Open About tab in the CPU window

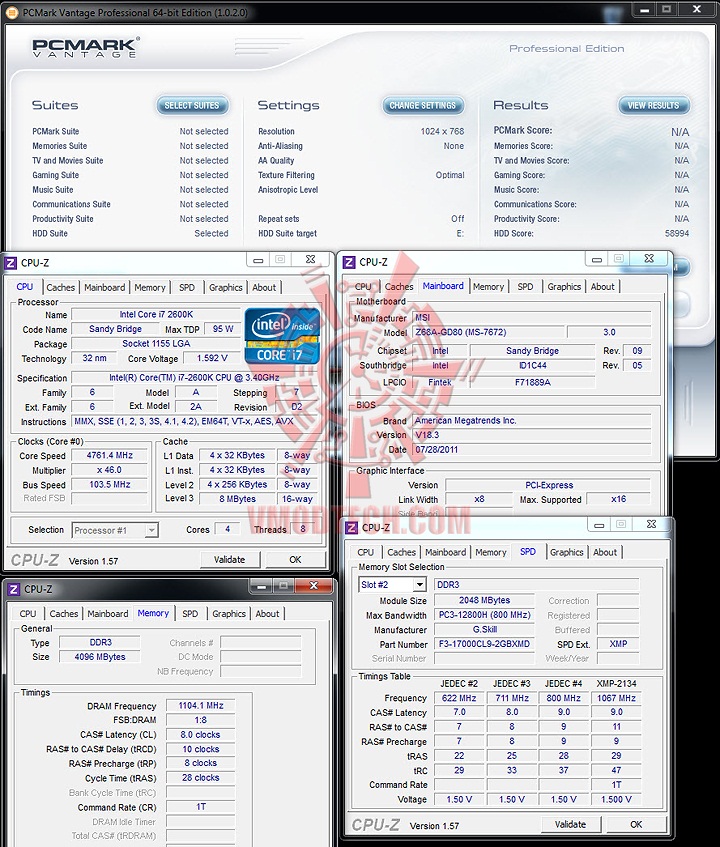click(264, 287)
